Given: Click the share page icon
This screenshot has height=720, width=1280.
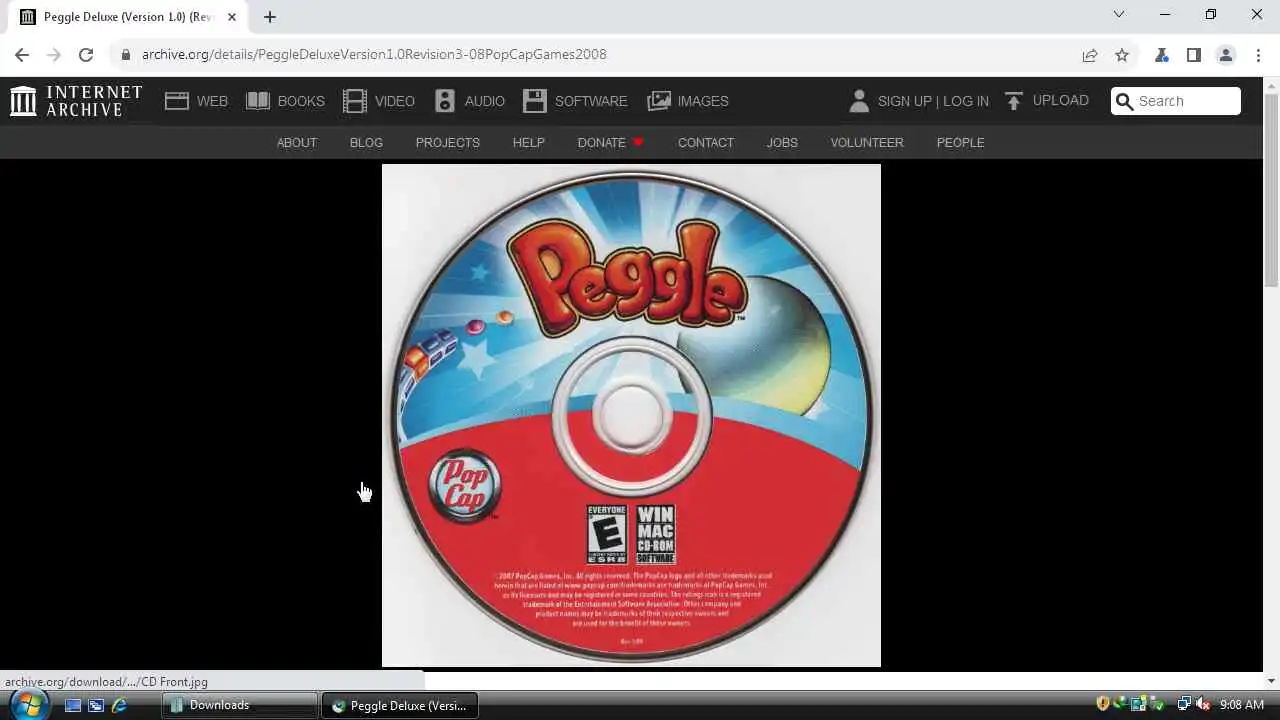Looking at the screenshot, I should (x=1090, y=55).
